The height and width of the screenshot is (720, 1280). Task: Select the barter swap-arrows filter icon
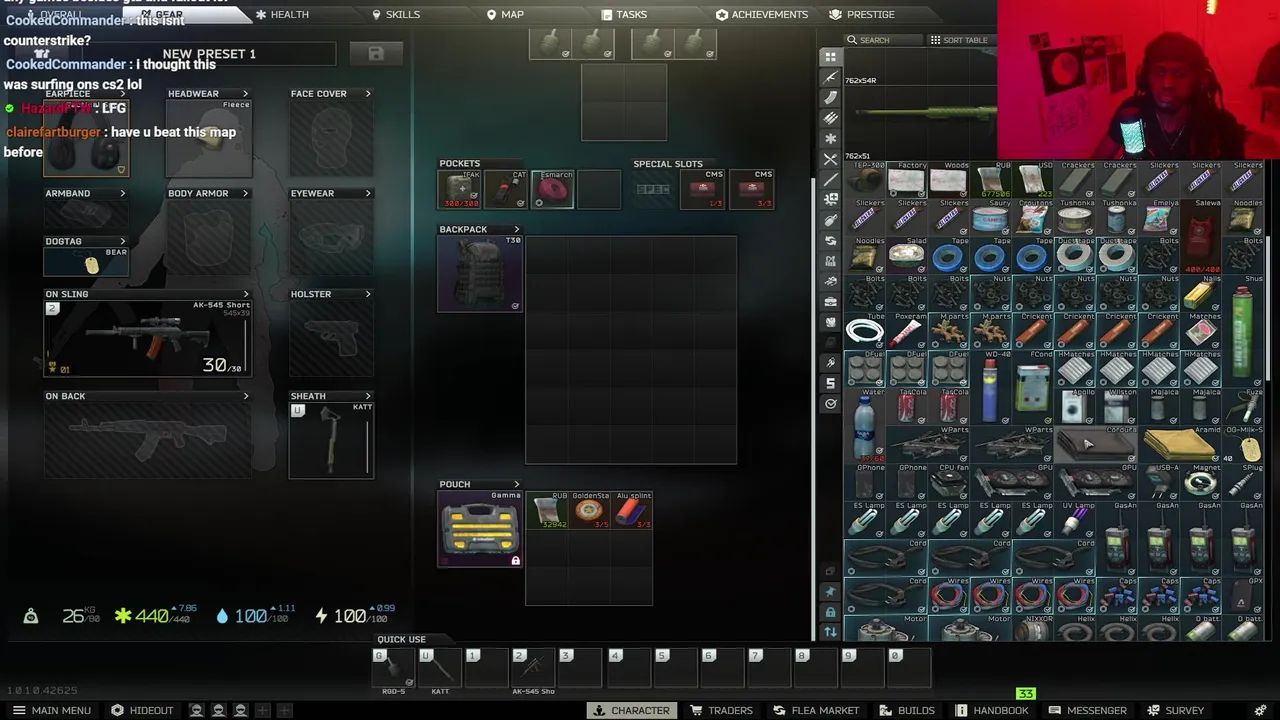(x=831, y=241)
